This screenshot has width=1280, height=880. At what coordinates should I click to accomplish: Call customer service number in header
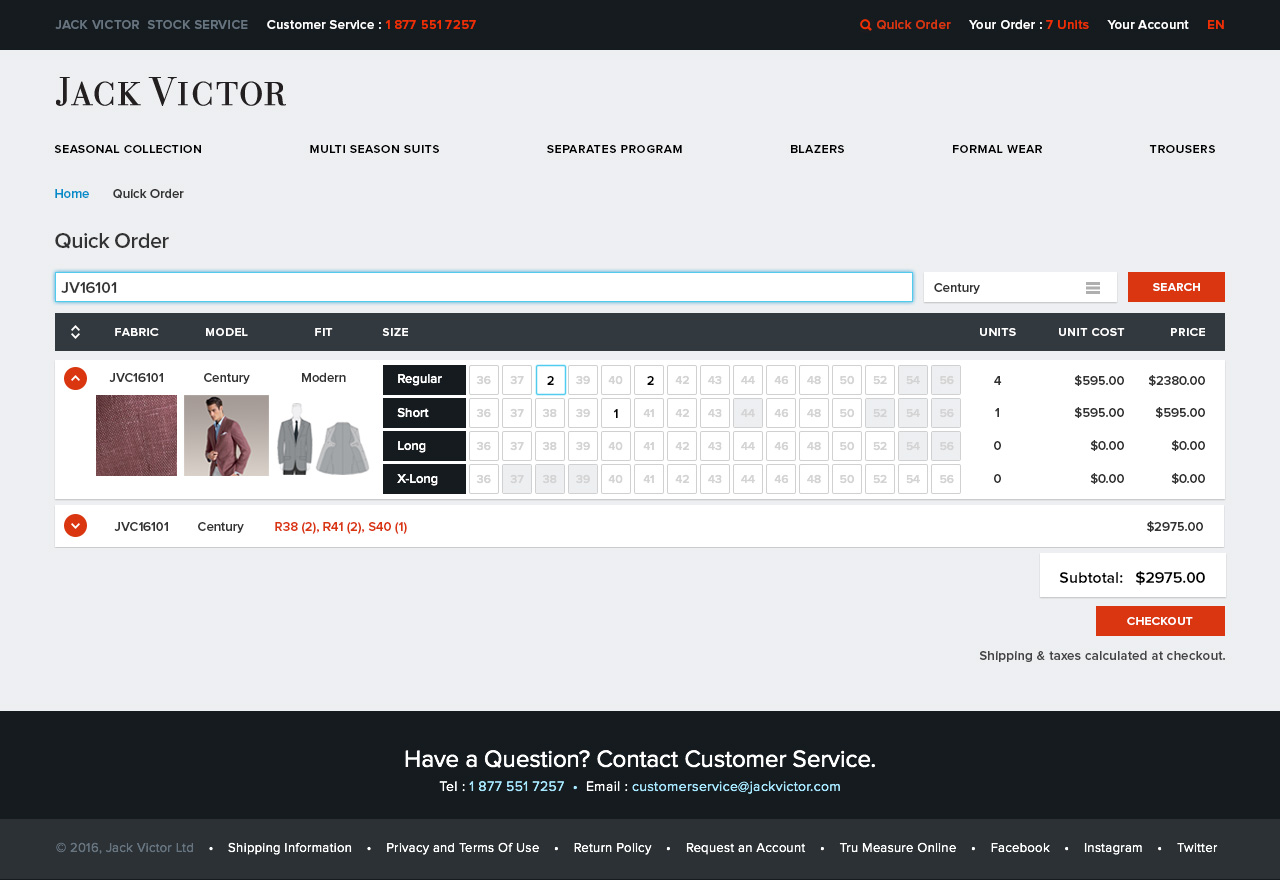coord(430,25)
